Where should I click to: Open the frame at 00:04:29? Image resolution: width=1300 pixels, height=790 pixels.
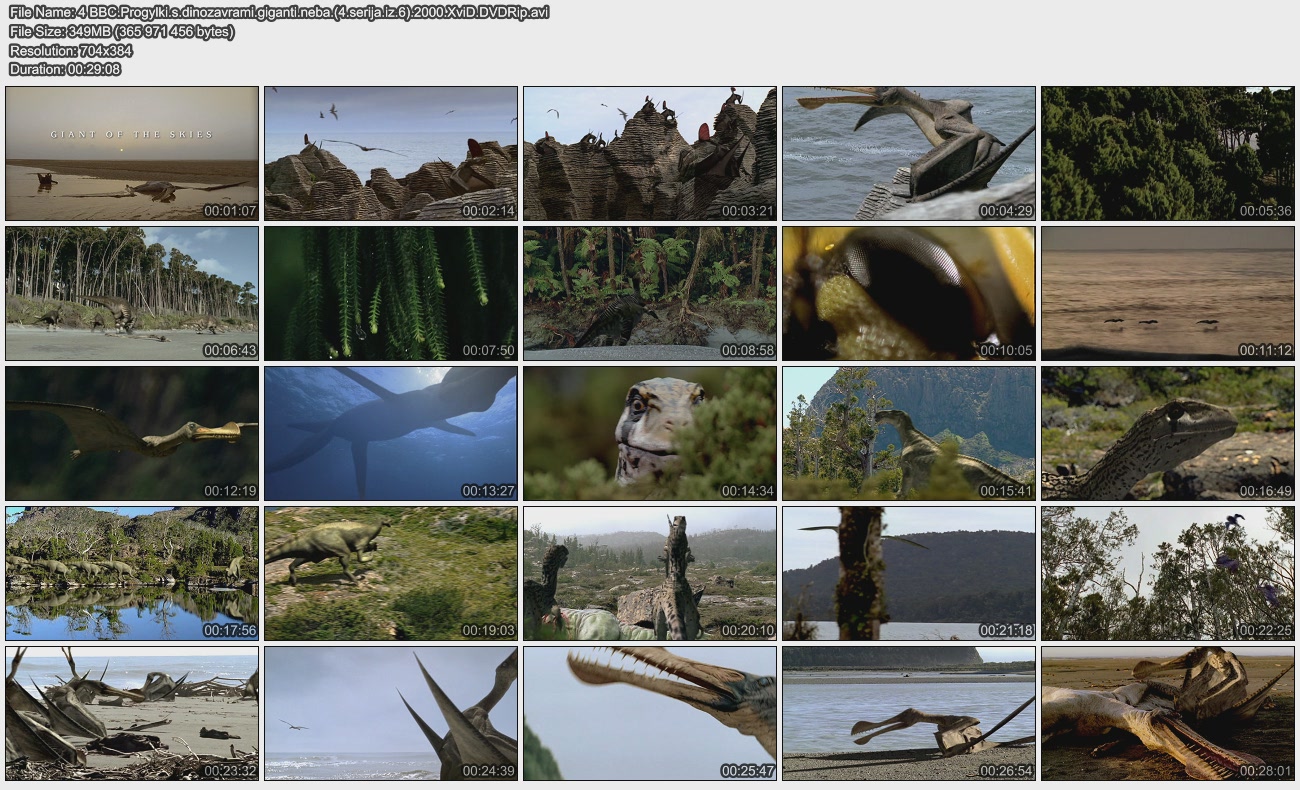[909, 153]
